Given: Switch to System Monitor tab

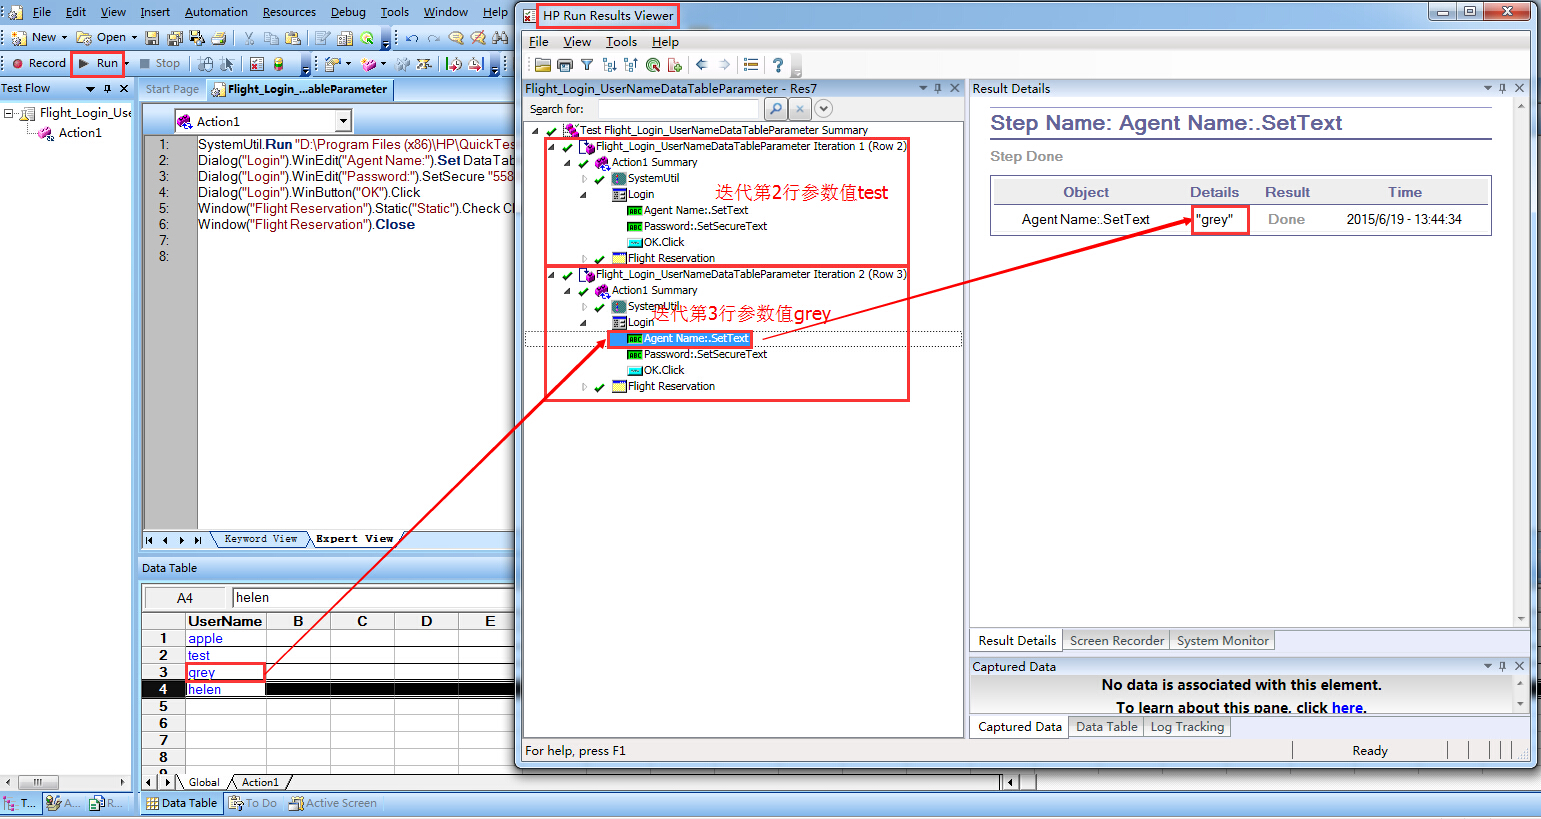Looking at the screenshot, I should [1223, 641].
